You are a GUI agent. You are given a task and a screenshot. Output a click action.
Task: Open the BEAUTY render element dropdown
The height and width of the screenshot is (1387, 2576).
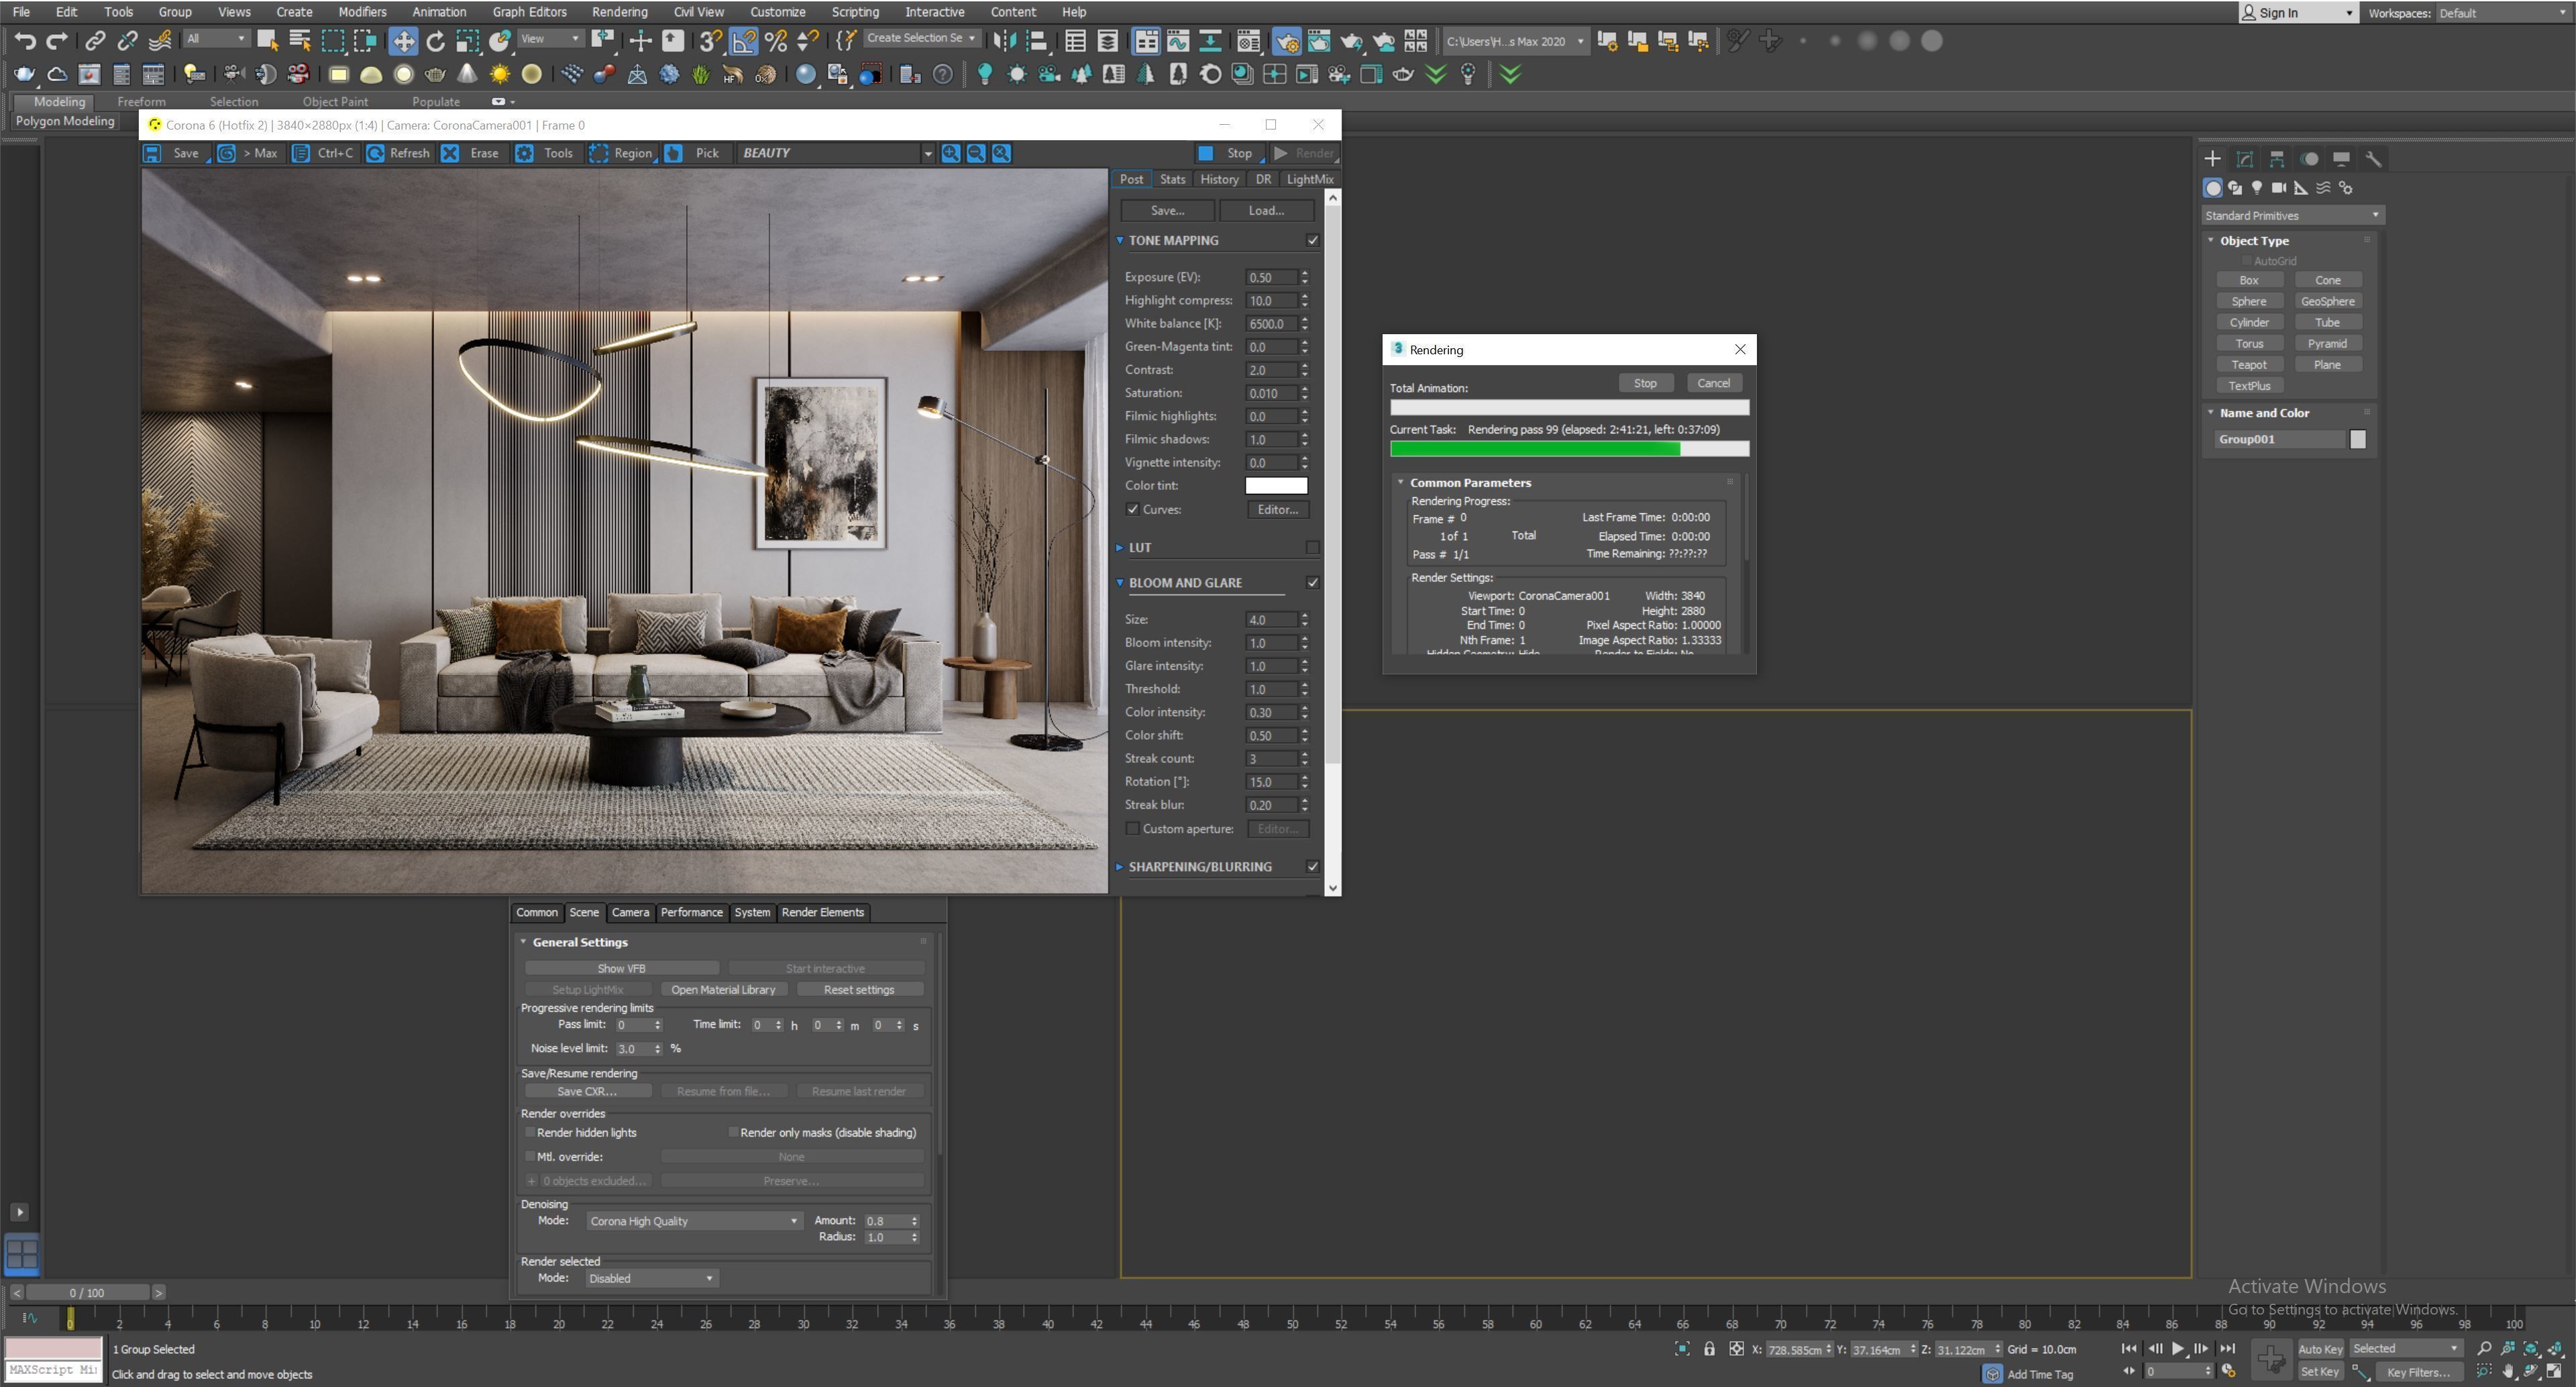click(836, 153)
